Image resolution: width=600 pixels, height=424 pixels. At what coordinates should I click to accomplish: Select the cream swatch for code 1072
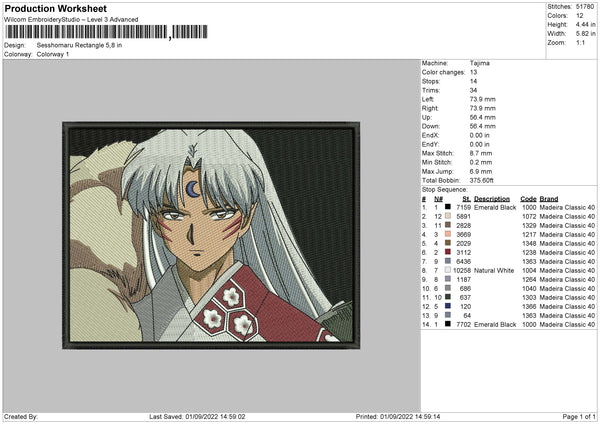[x=448, y=216]
